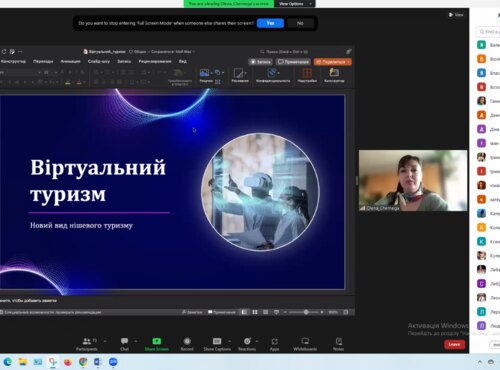This screenshot has height=370, width=500.
Task: Click the accessibility check status bar item
Action: (51, 312)
